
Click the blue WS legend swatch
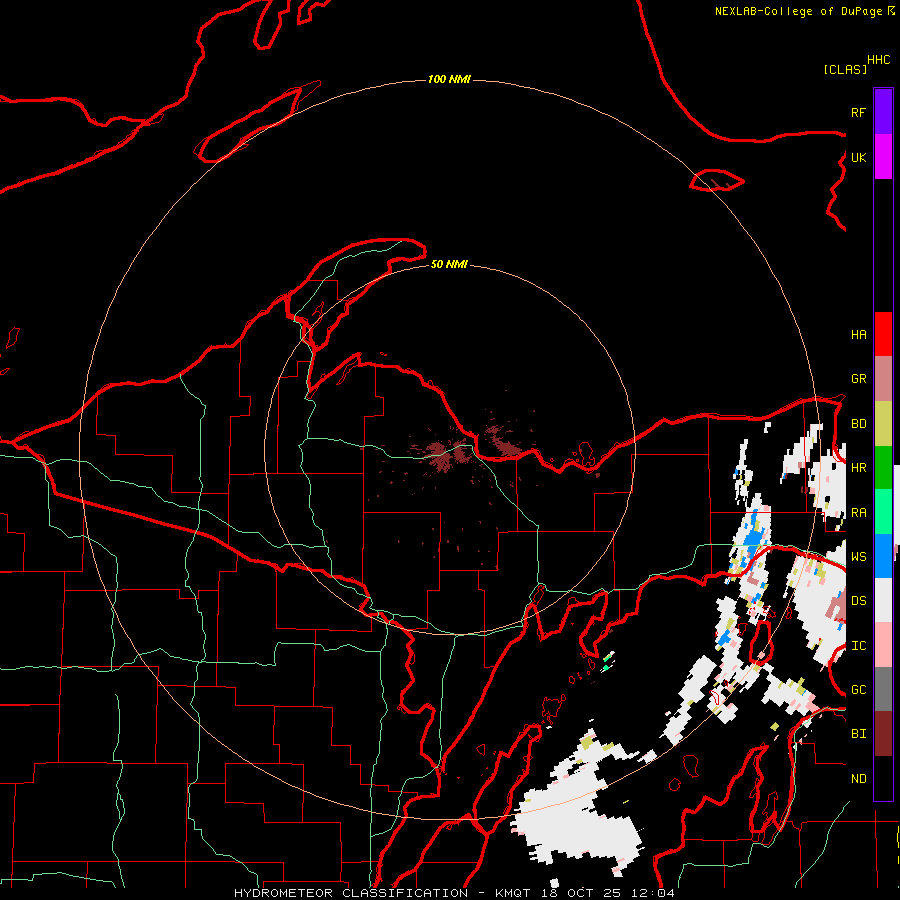(883, 556)
